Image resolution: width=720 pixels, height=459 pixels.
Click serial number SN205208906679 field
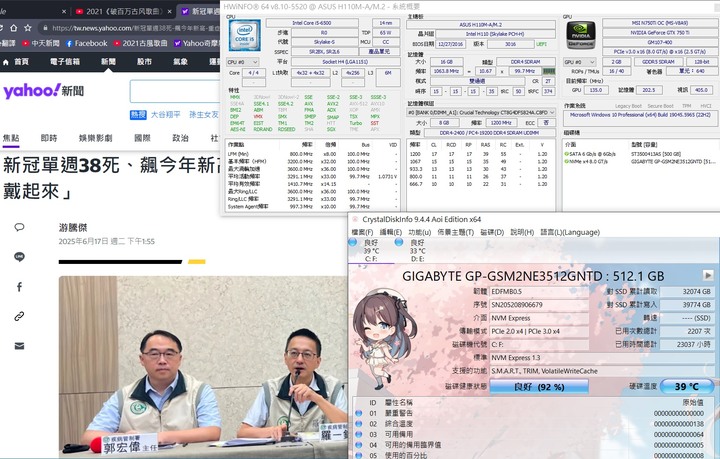coord(539,305)
